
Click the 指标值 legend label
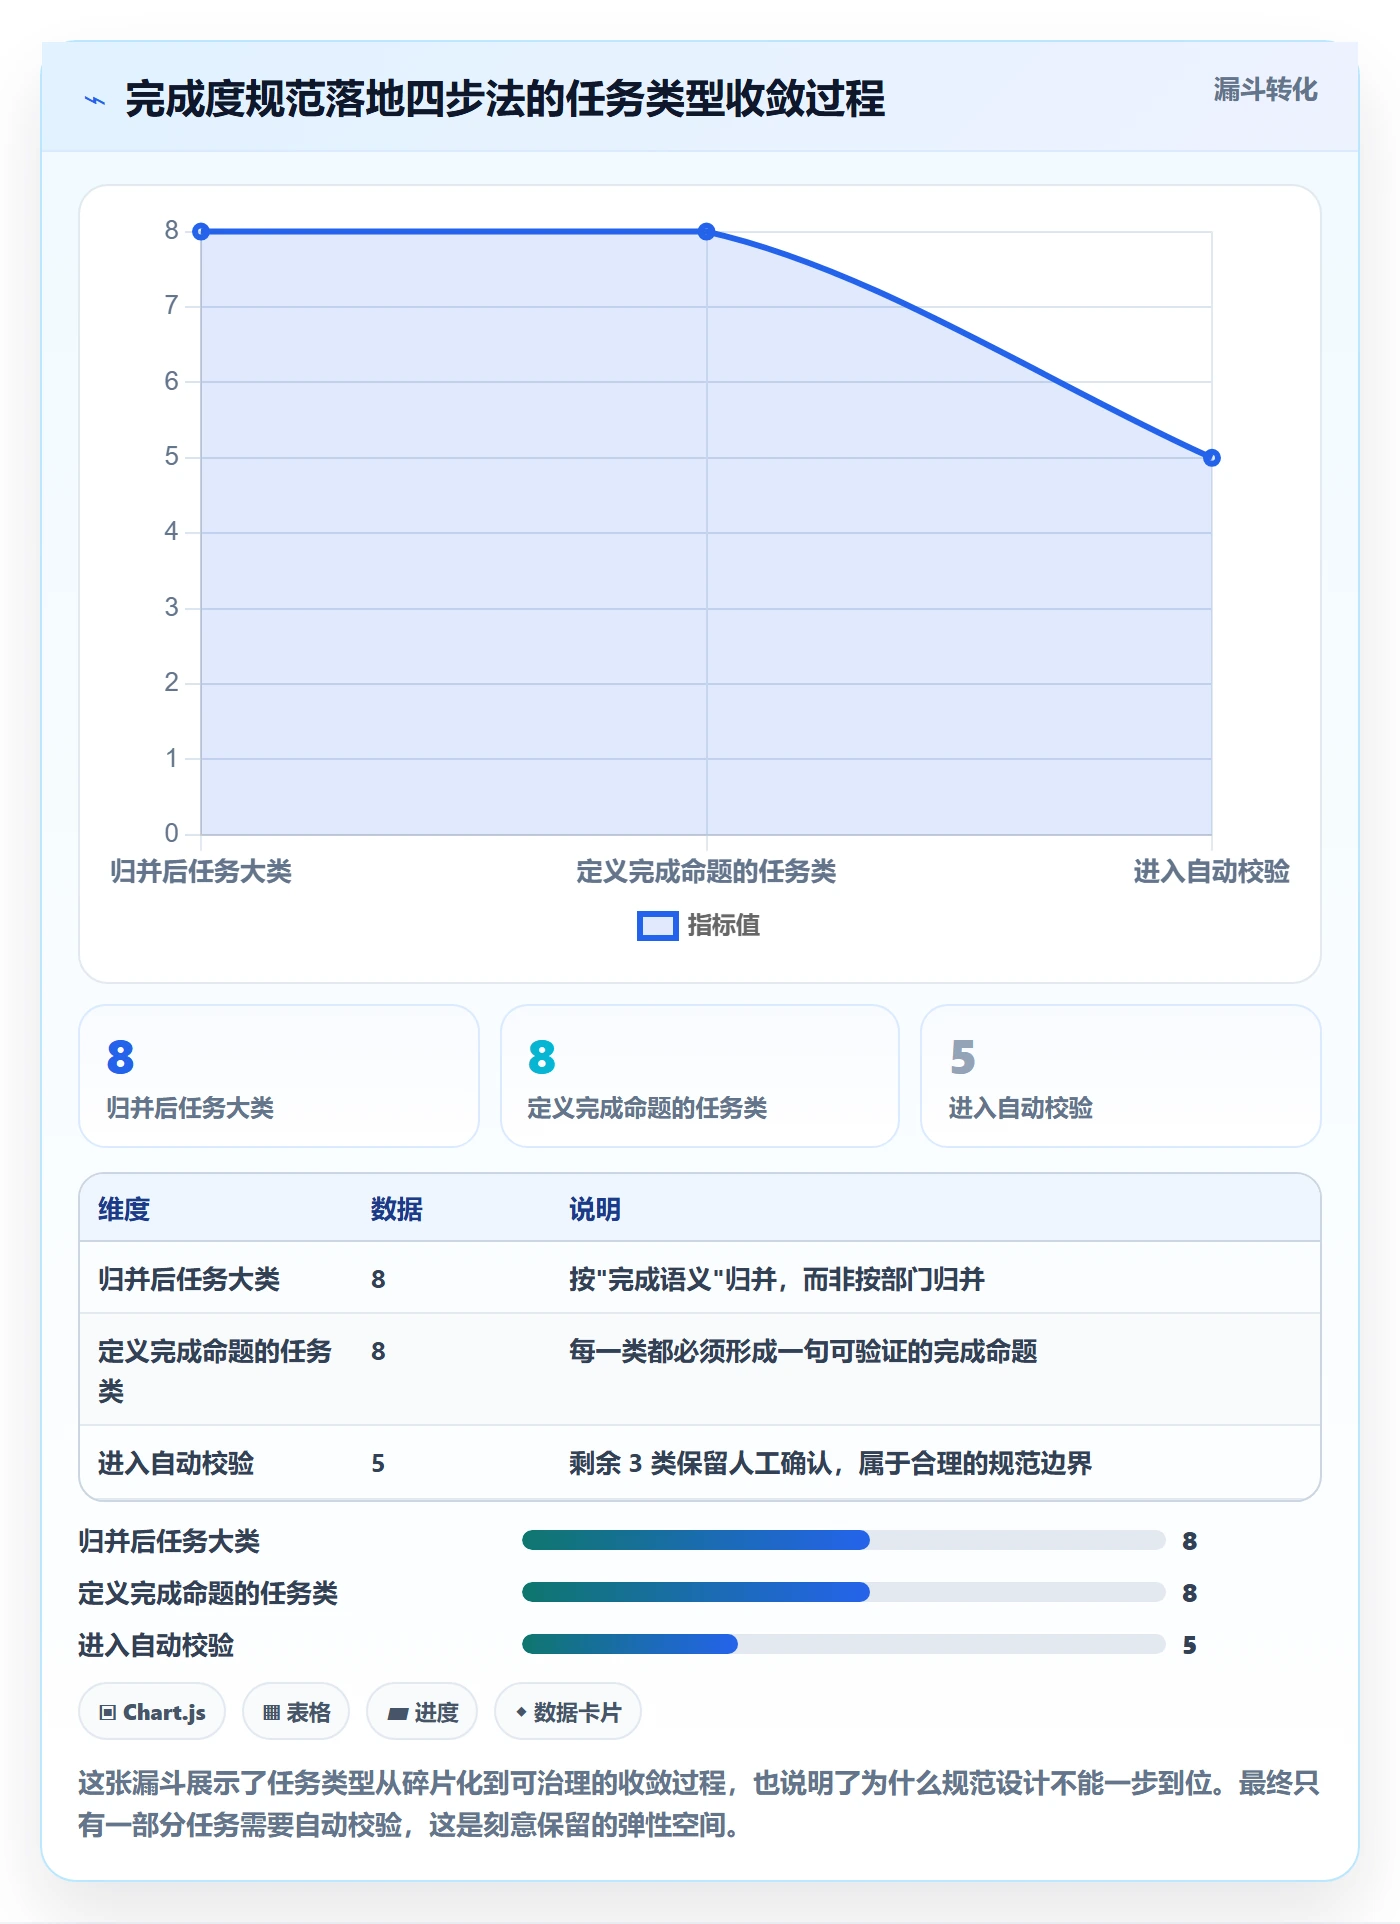click(724, 926)
